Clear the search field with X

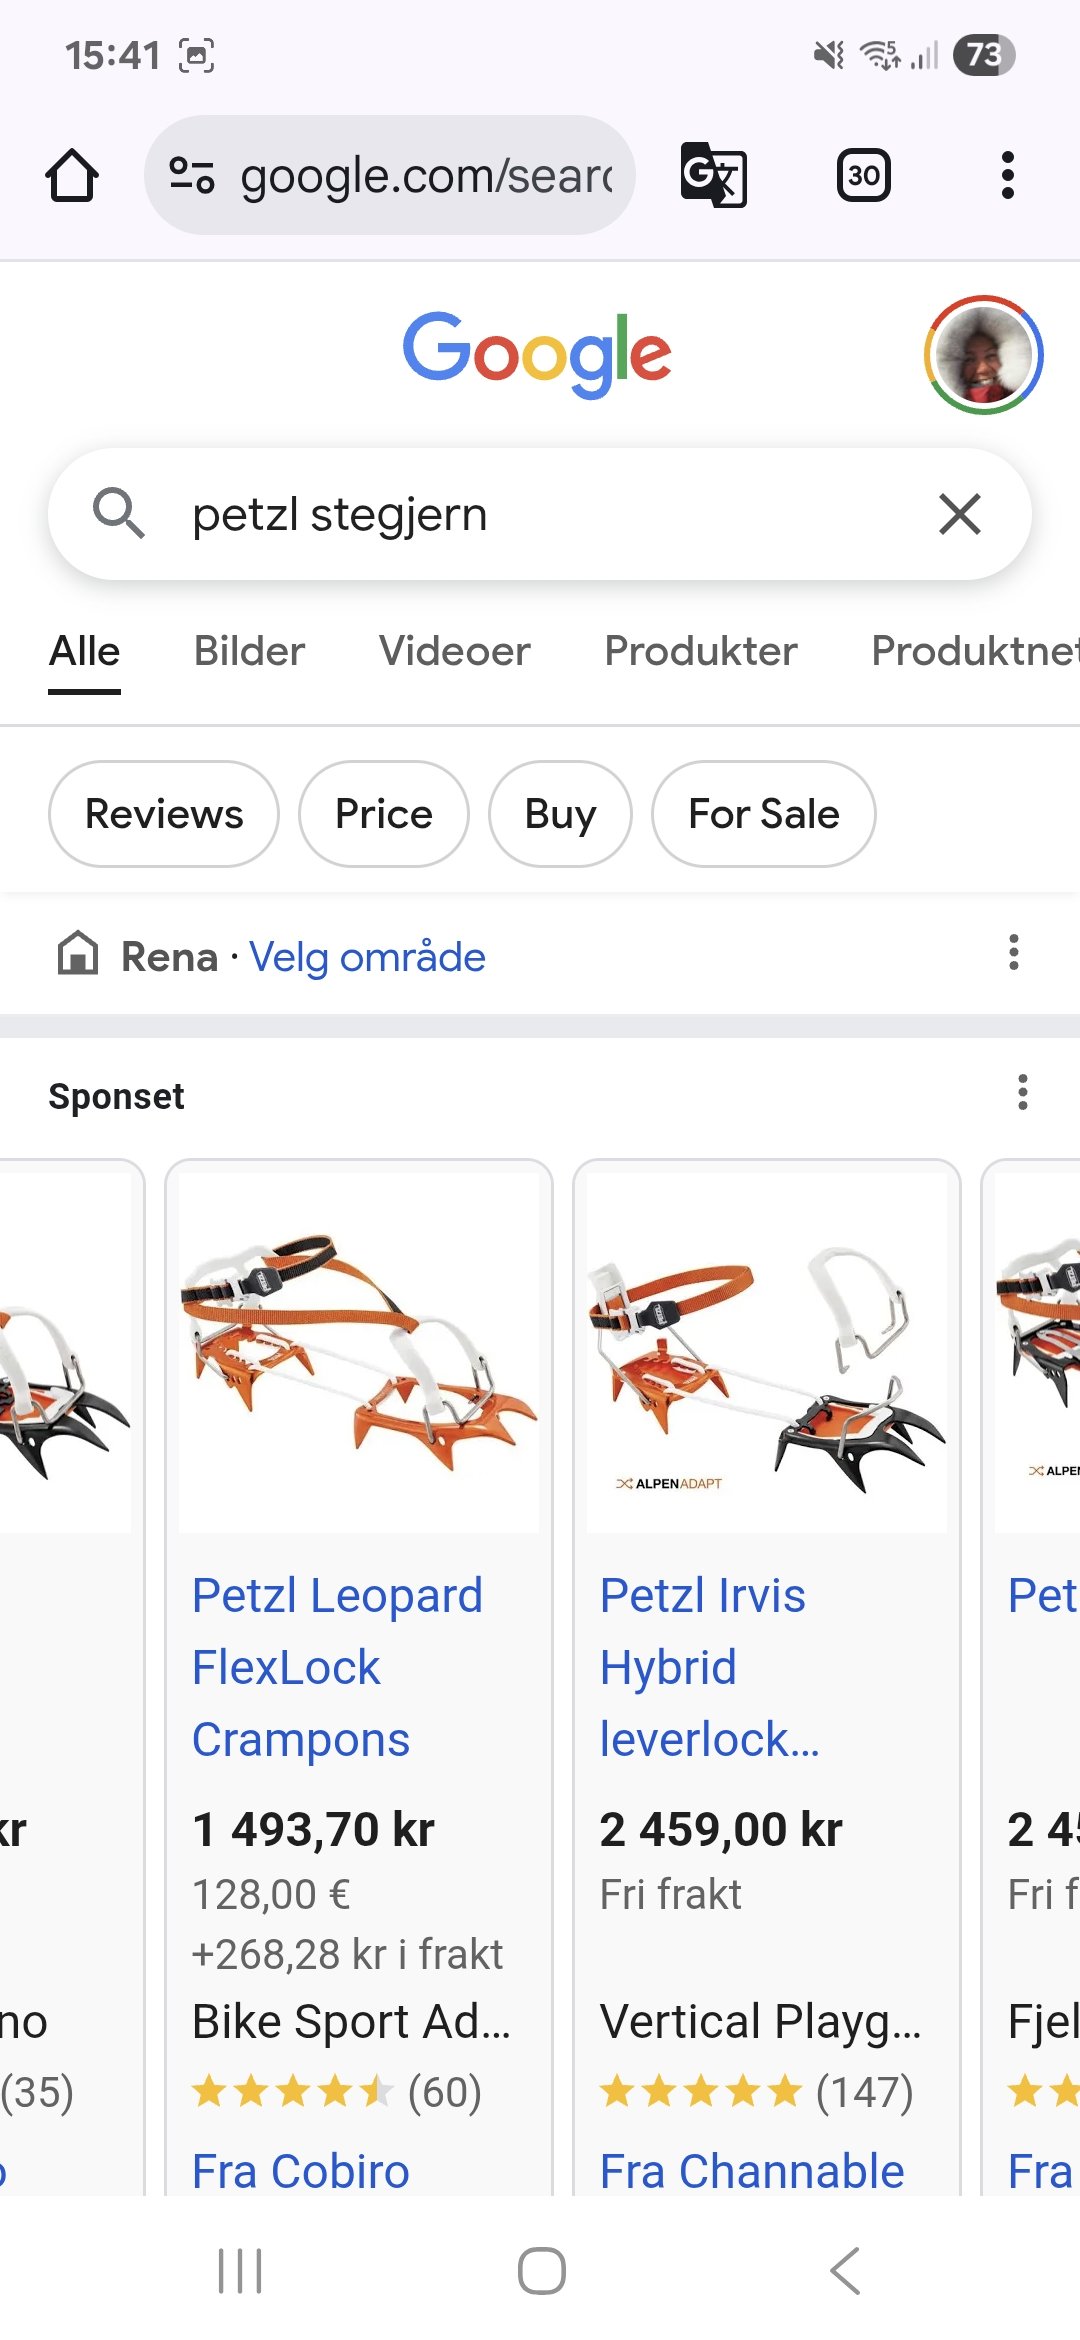tap(959, 515)
